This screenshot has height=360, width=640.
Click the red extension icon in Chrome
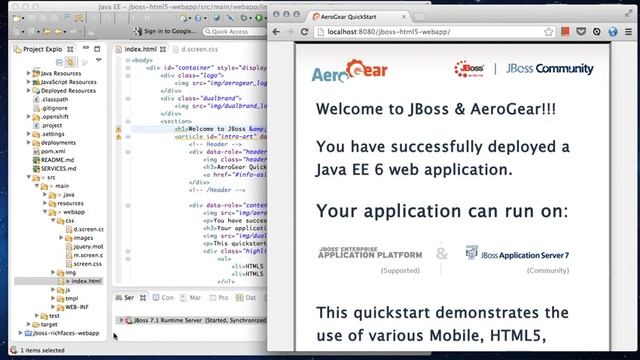[565, 31]
